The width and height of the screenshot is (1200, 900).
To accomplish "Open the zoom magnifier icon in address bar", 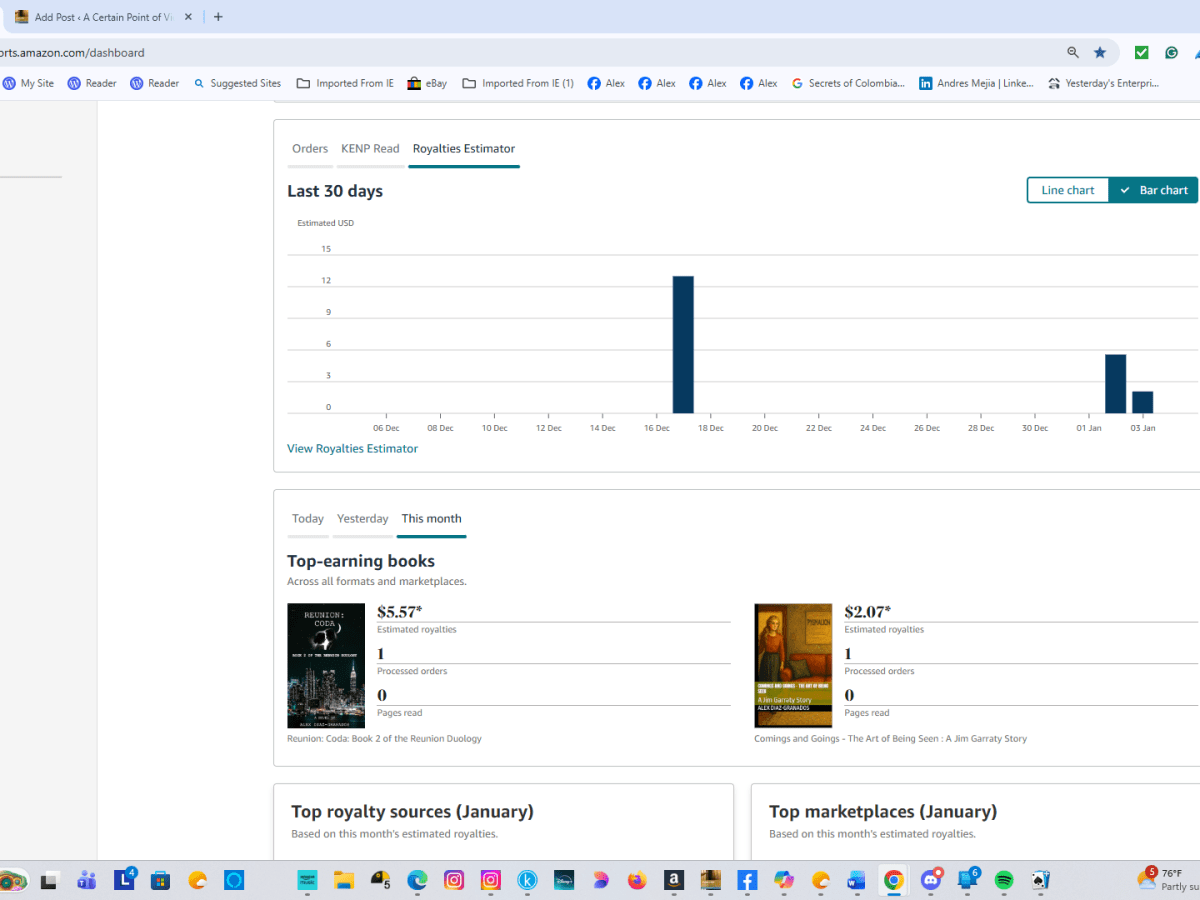I will click(x=1073, y=53).
